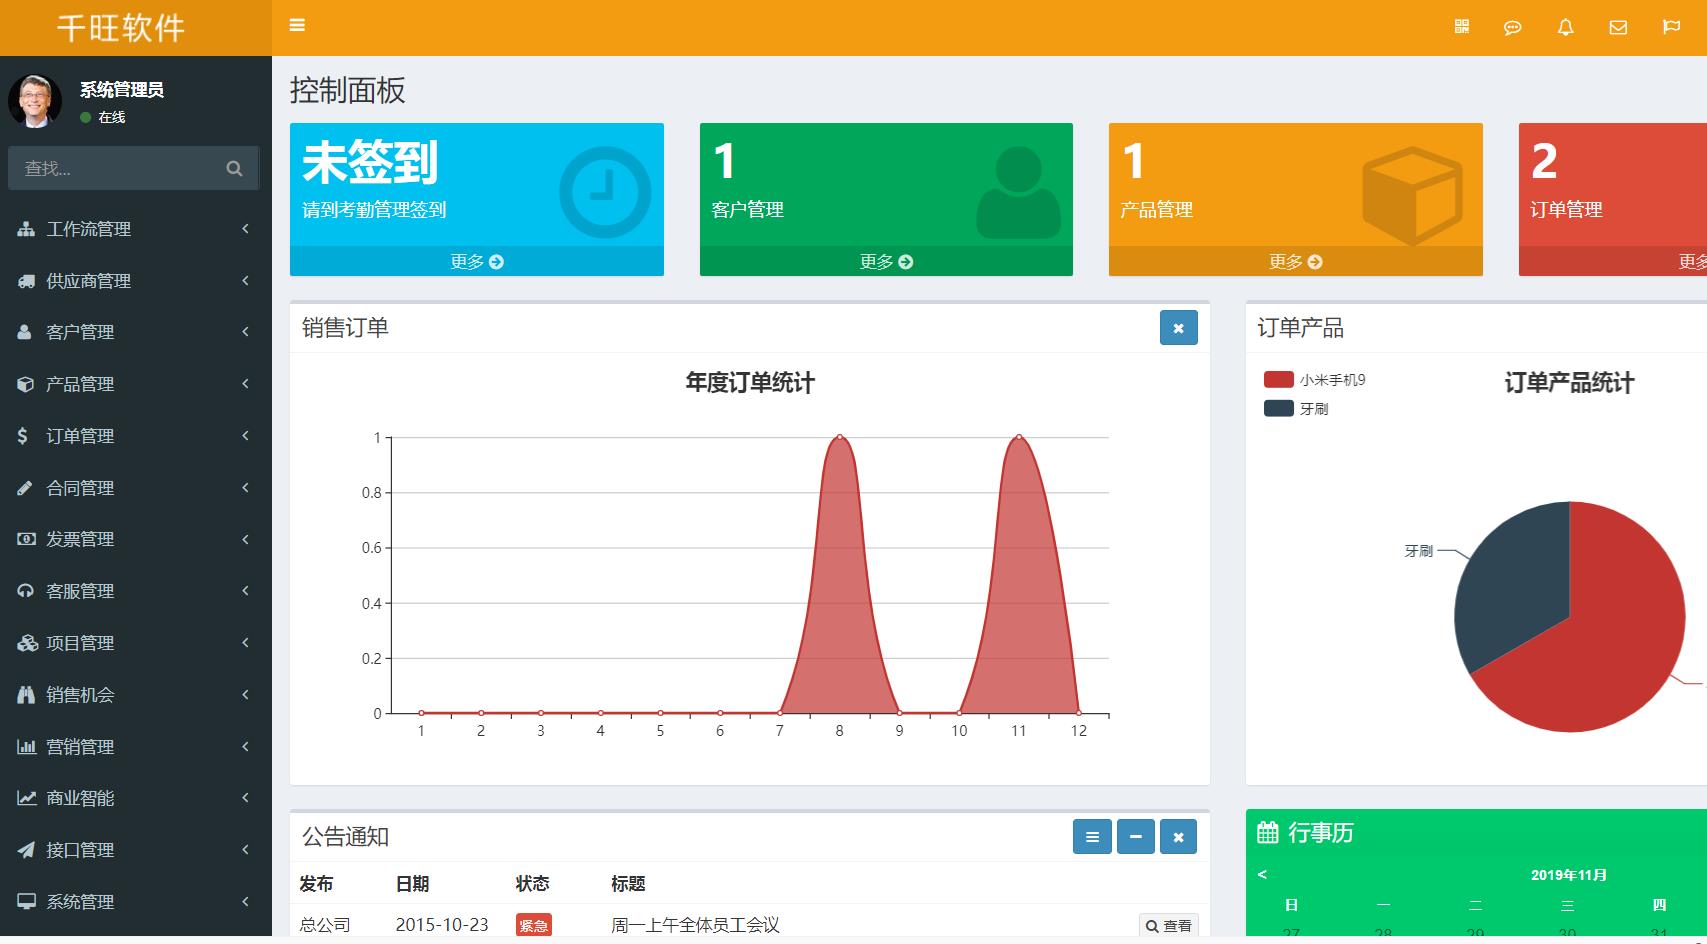The height and width of the screenshot is (944, 1707).
Task: Close the 销售订单 panel
Action: coord(1179,328)
